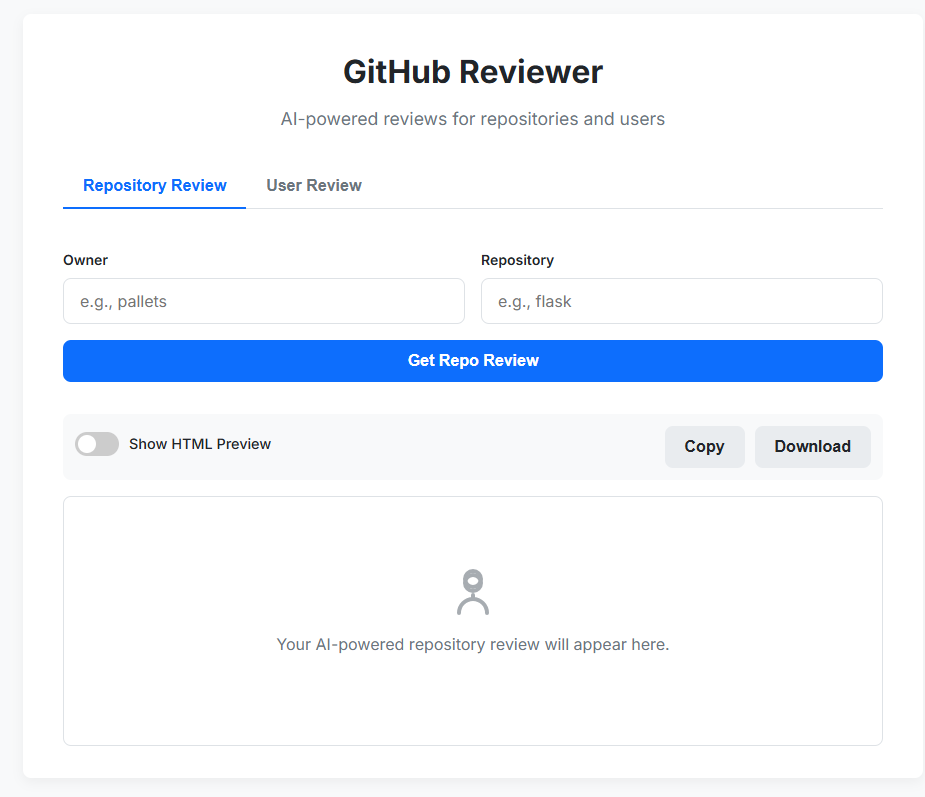The image size is (925, 797).
Task: Click the Get Repo Review button
Action: 473,360
